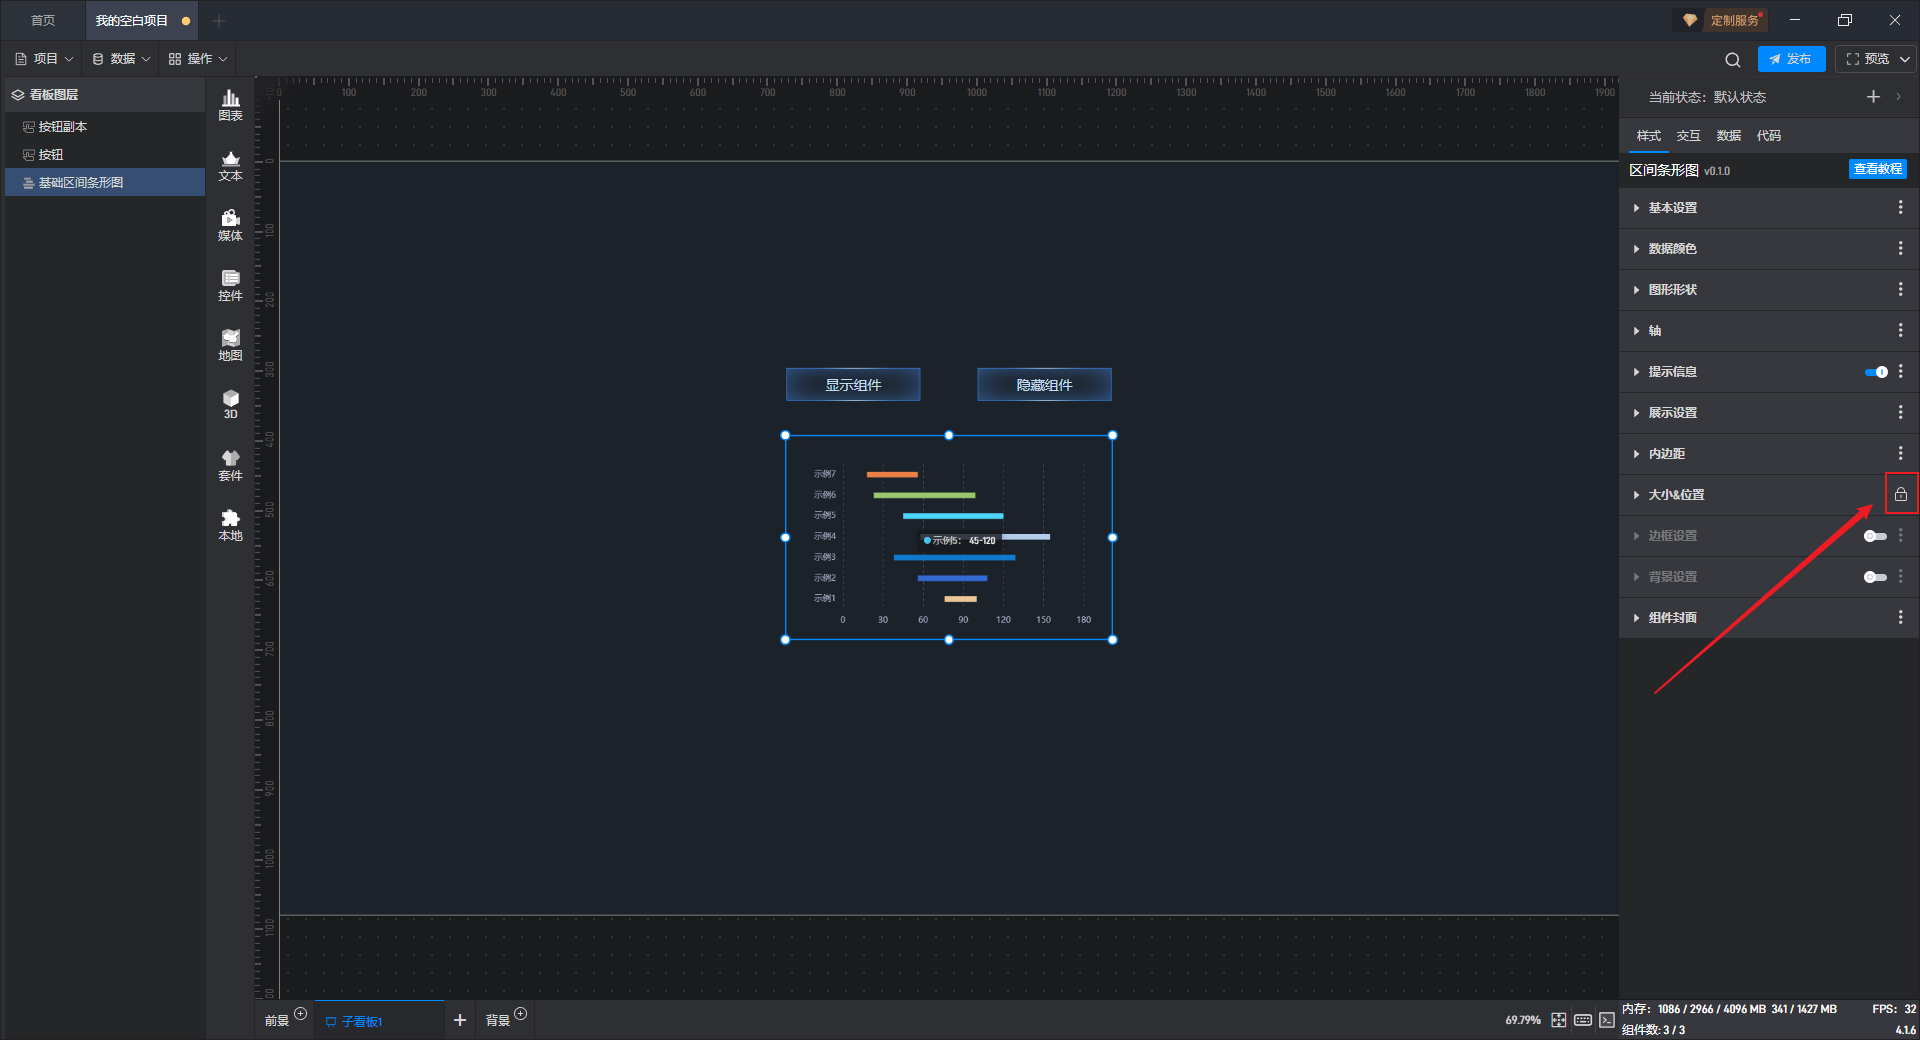Image resolution: width=1920 pixels, height=1040 pixels.
Task: Enable the 背景设置 toggle
Action: pyautogui.click(x=1875, y=577)
